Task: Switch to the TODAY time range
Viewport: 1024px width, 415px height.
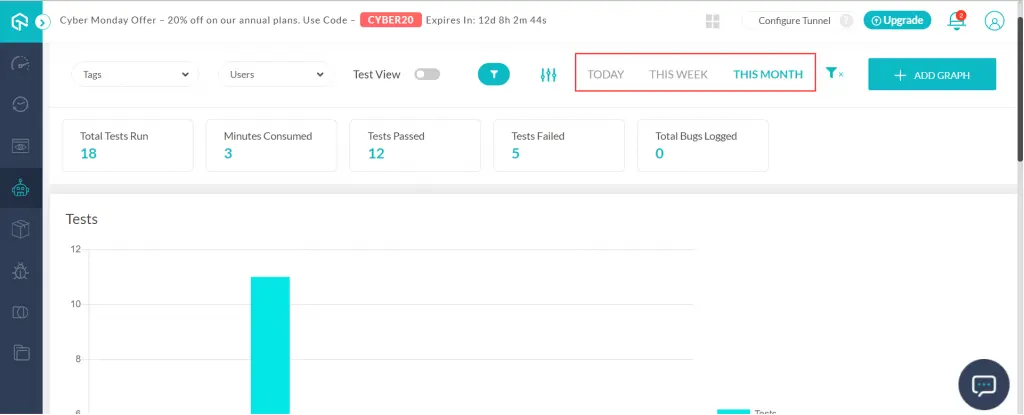Action: point(605,74)
